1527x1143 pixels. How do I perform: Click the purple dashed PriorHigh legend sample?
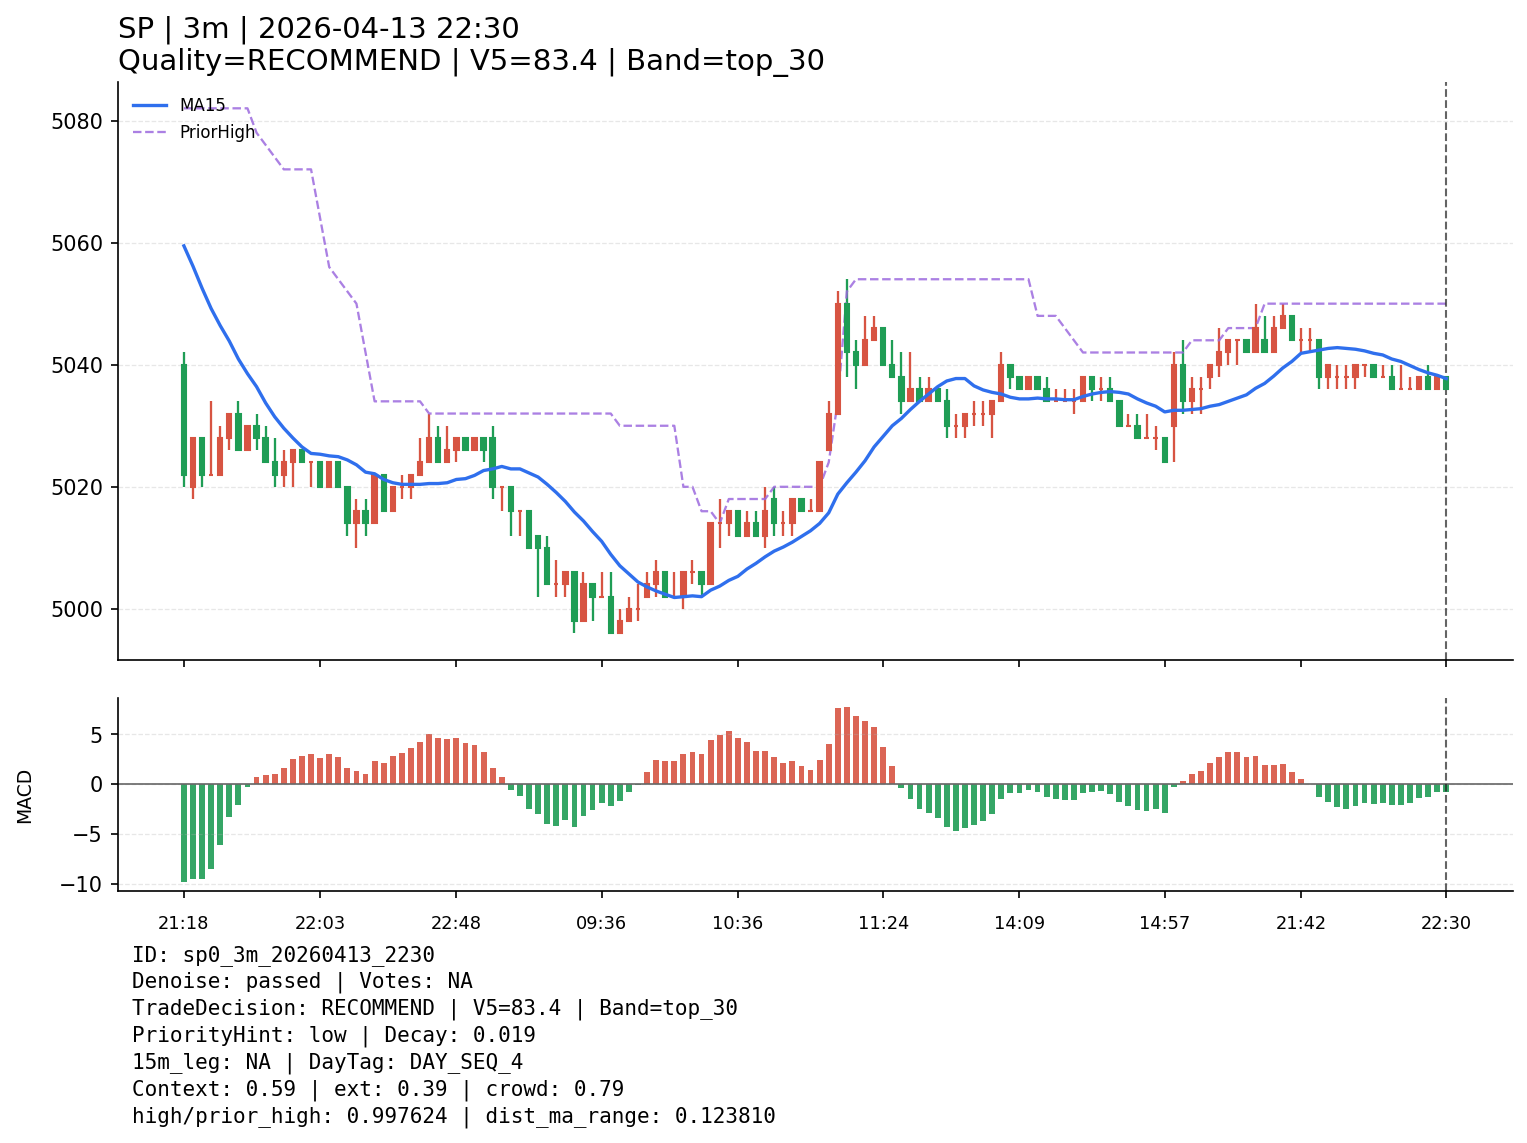(x=150, y=132)
